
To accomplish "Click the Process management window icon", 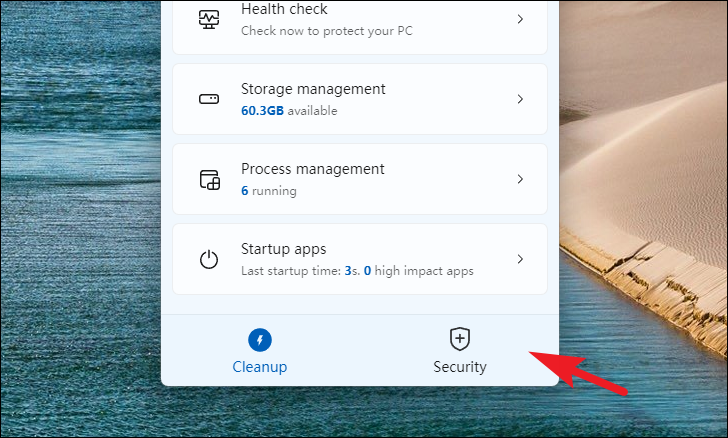I will coord(210,180).
